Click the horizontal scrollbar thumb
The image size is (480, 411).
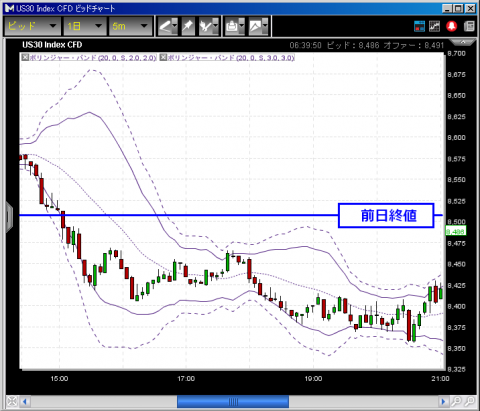pyautogui.click(x=233, y=401)
